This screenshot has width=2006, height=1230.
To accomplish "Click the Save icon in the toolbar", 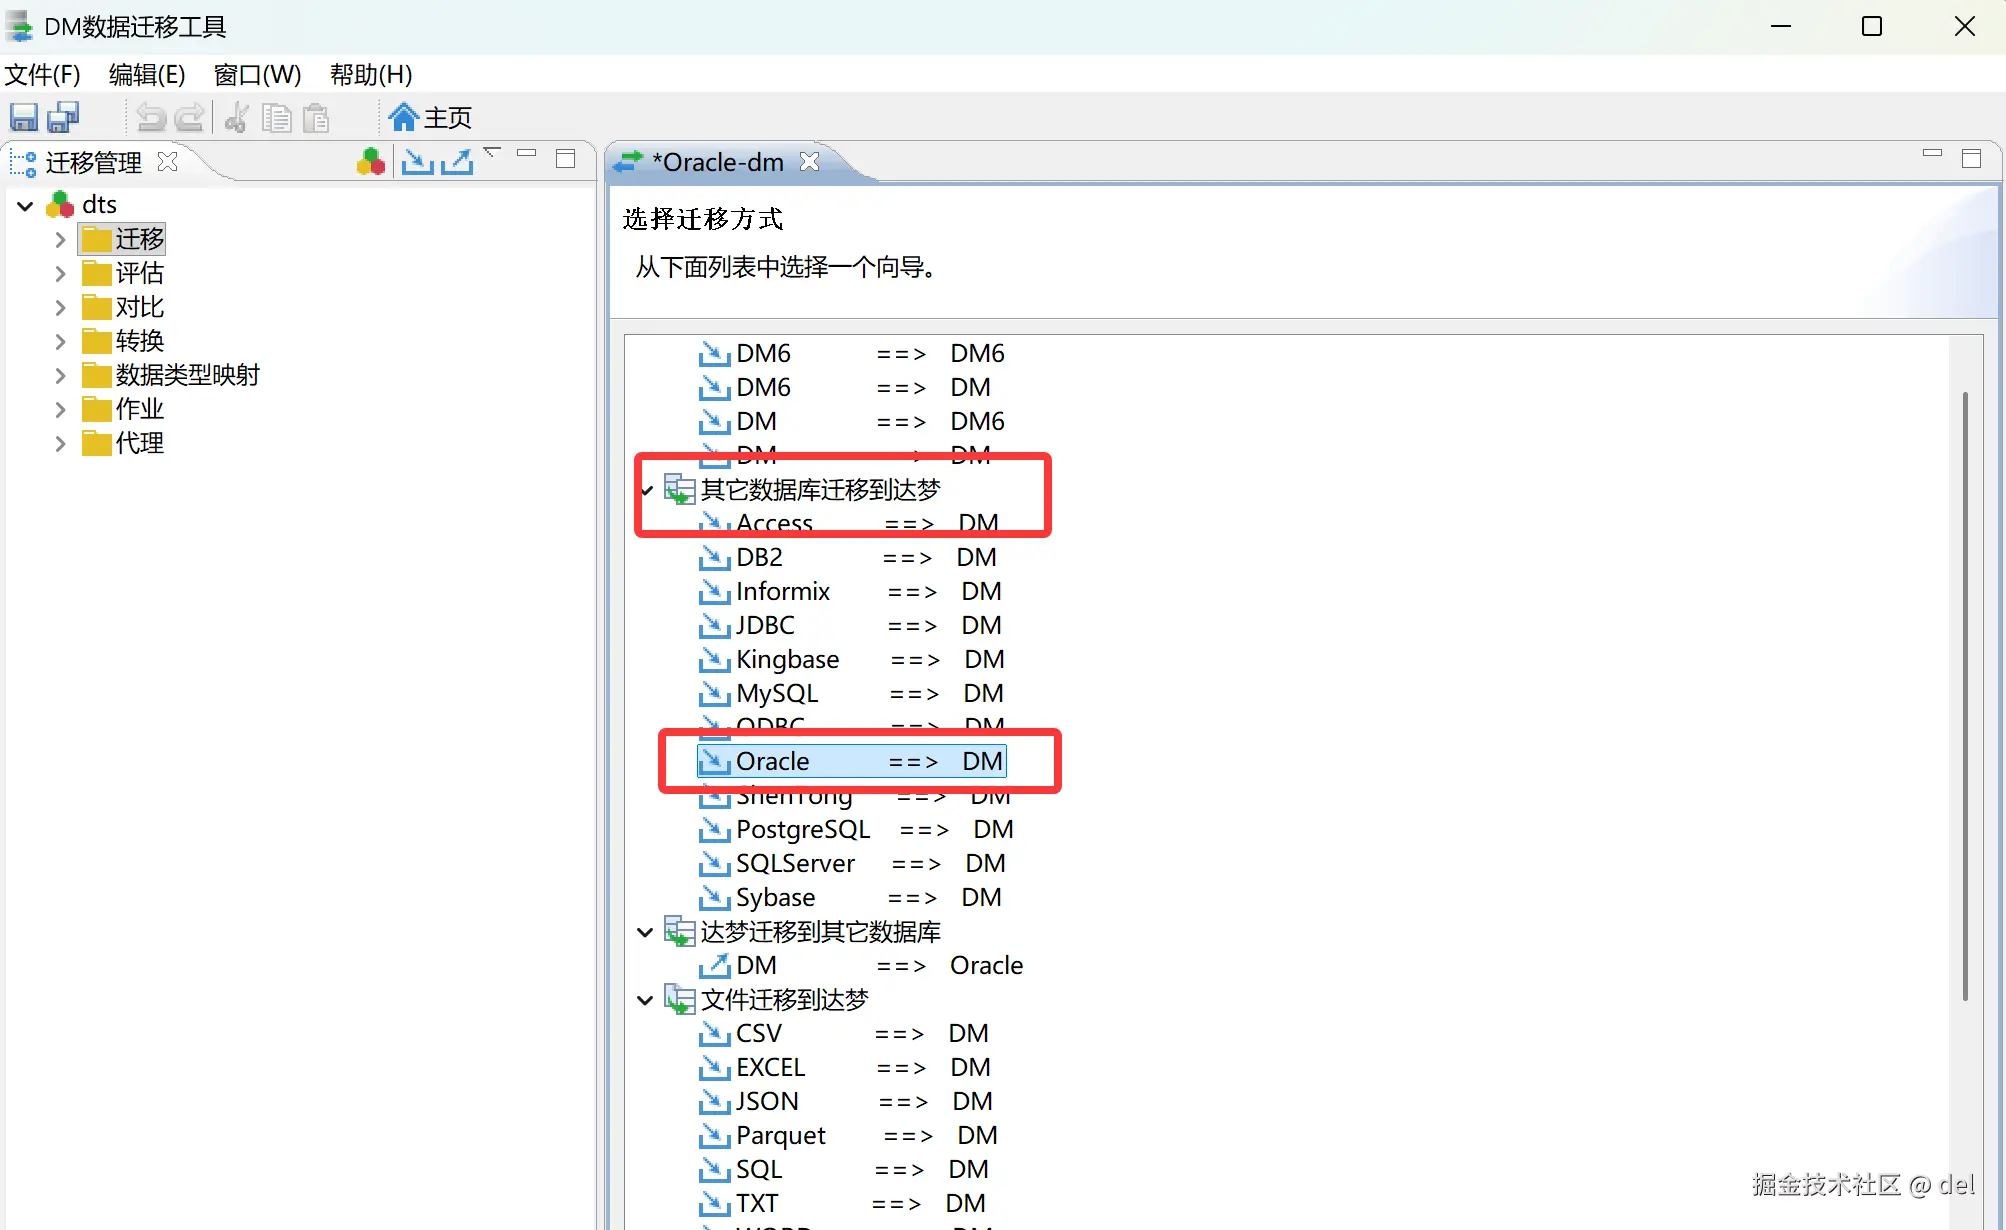I will 24,118.
